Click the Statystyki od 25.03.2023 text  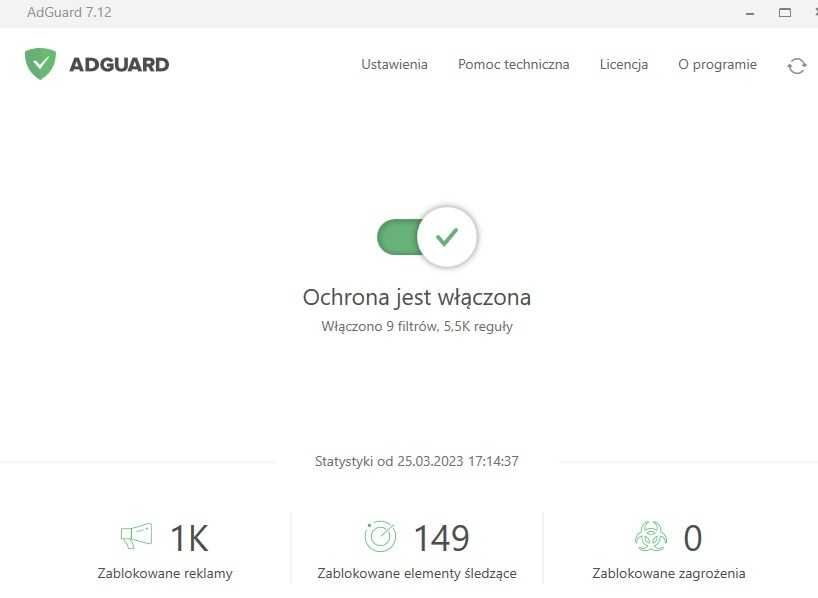point(416,461)
